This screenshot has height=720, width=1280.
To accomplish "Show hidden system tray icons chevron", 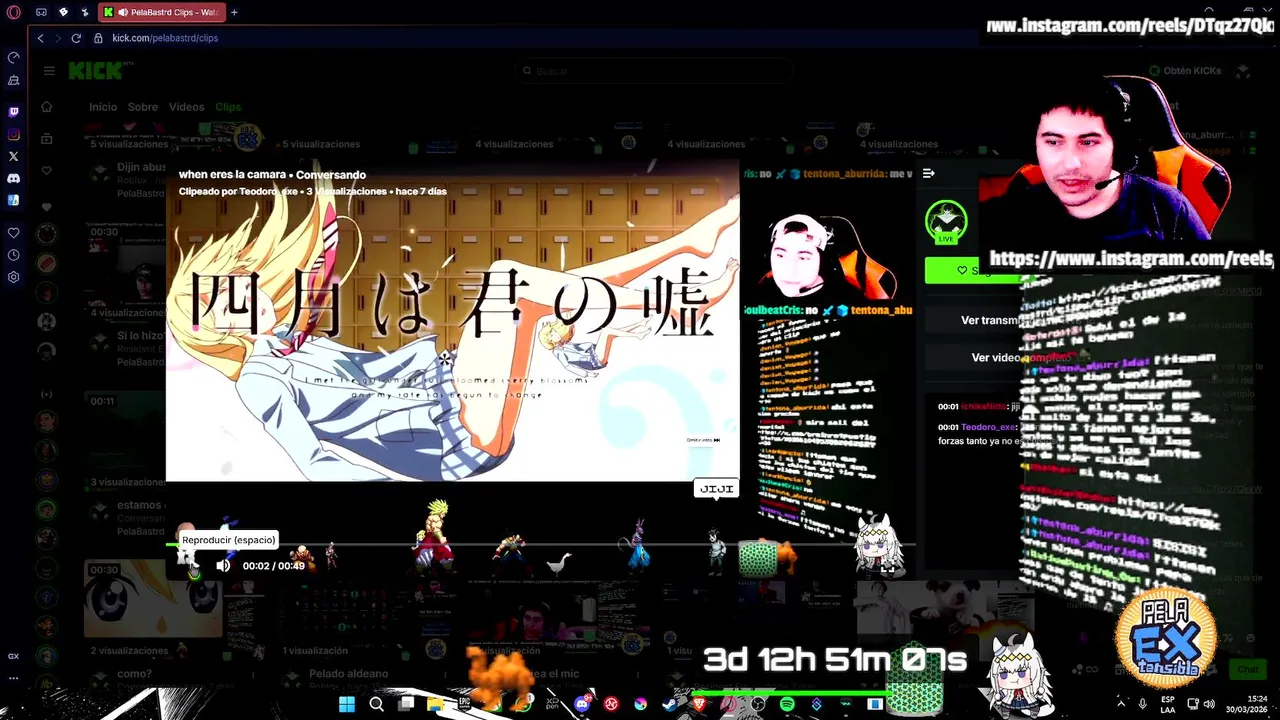I will 1120,704.
